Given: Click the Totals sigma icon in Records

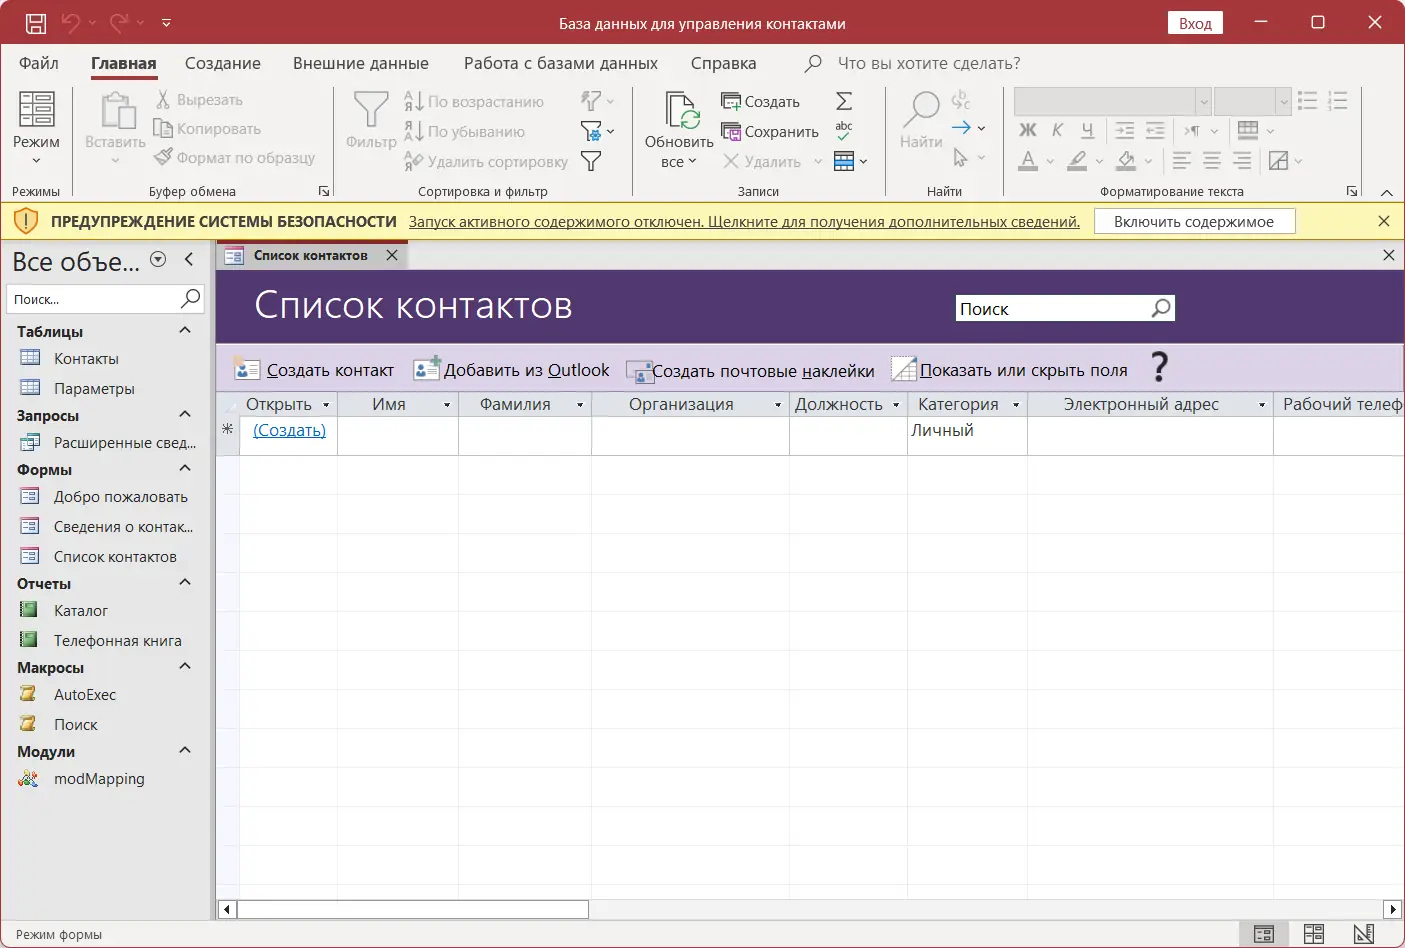Looking at the screenshot, I should tap(844, 101).
